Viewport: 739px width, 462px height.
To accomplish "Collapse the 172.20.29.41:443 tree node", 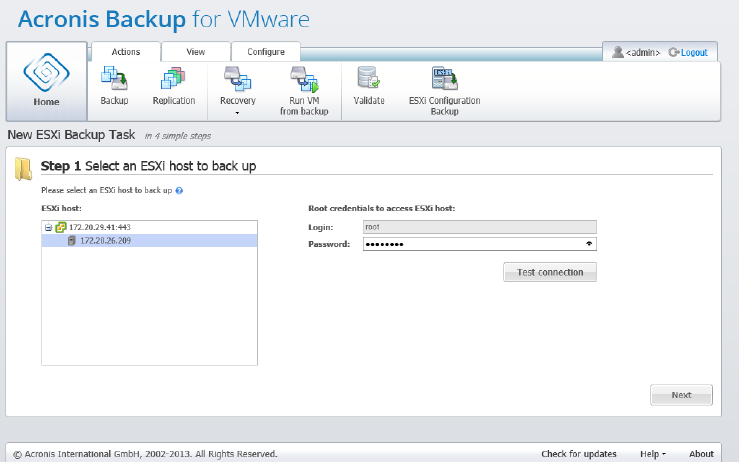I will coord(48,227).
